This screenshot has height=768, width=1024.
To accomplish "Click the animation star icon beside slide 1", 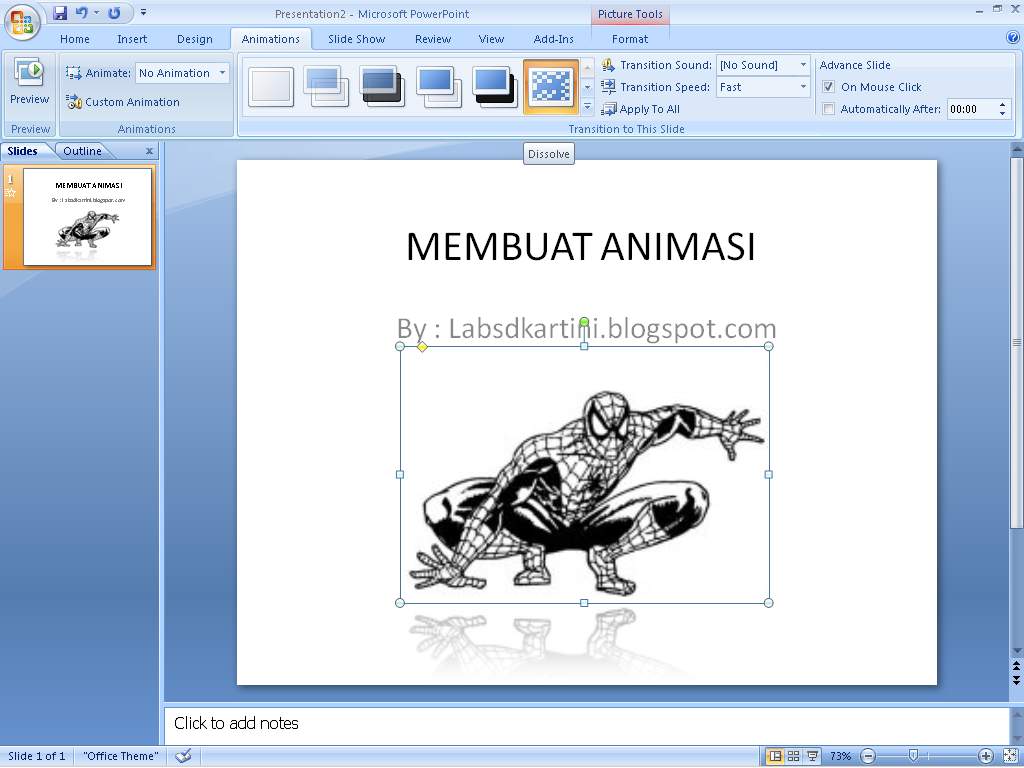I will coord(10,192).
